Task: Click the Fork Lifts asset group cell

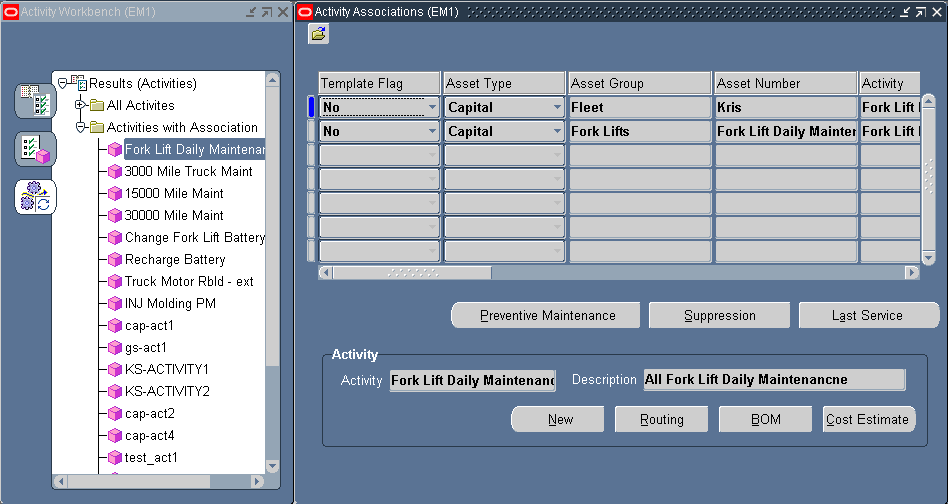Action: [640, 131]
